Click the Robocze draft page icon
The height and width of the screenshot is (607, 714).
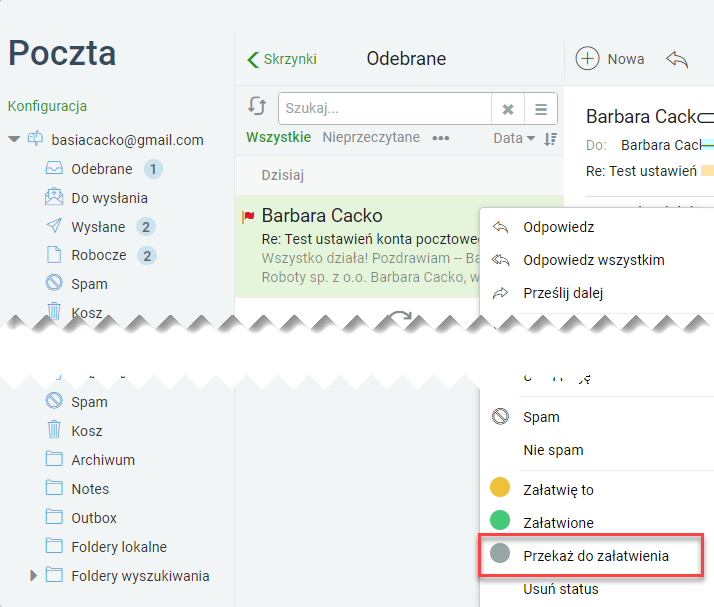54,255
